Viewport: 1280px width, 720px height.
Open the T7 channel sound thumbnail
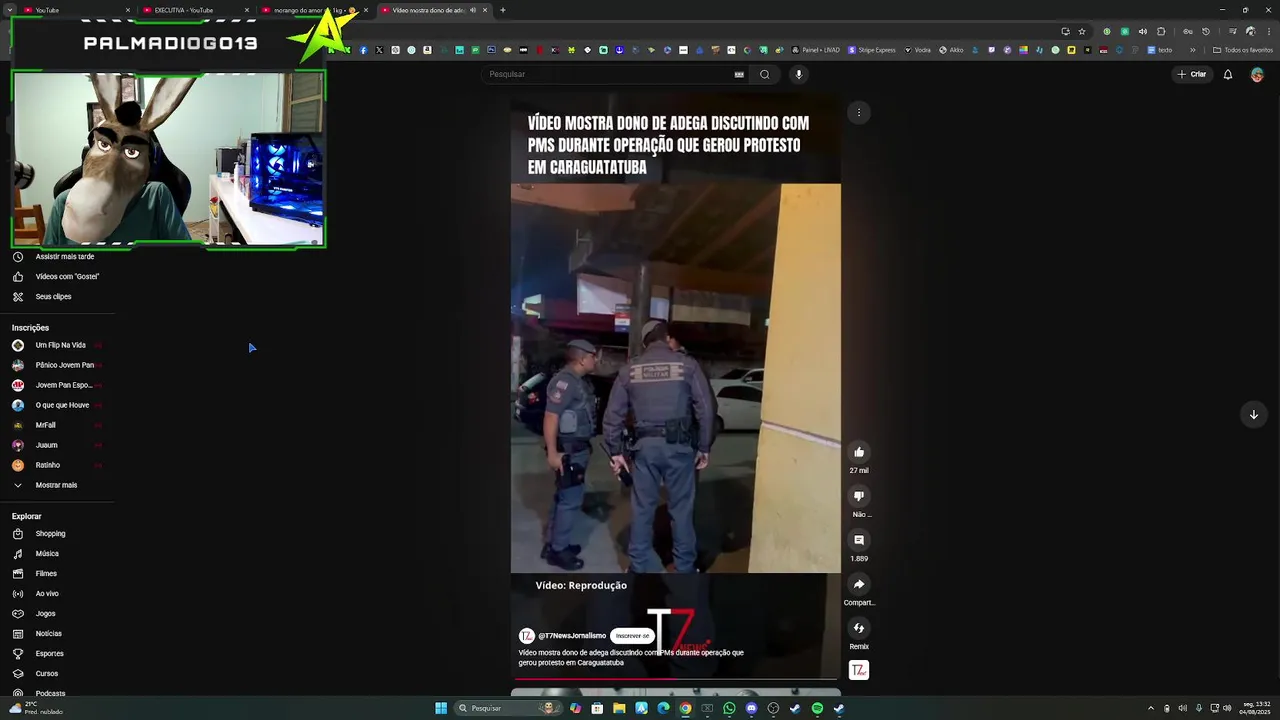click(859, 670)
